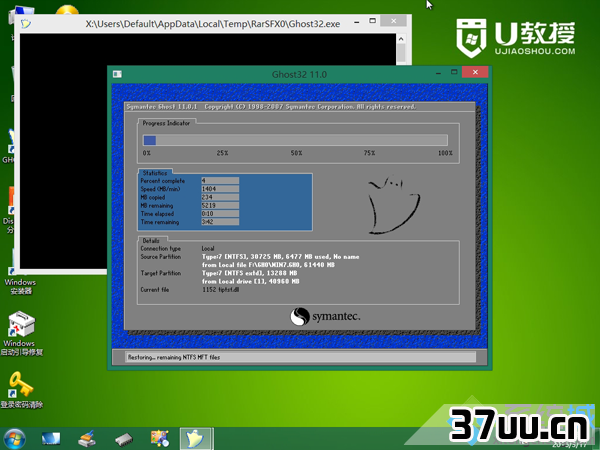Open the picture viewer taskbar icon
Image resolution: width=600 pixels, height=450 pixels.
point(160,439)
